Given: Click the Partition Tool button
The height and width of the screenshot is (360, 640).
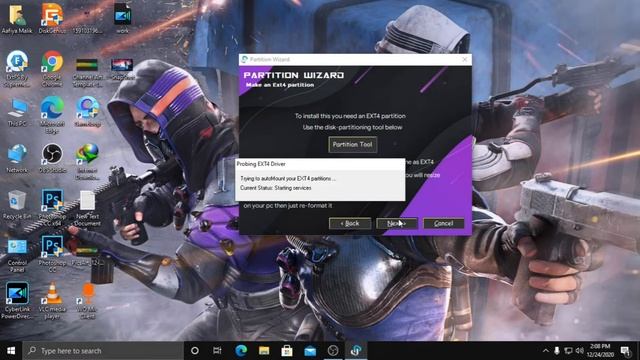Looking at the screenshot, I should pos(353,144).
